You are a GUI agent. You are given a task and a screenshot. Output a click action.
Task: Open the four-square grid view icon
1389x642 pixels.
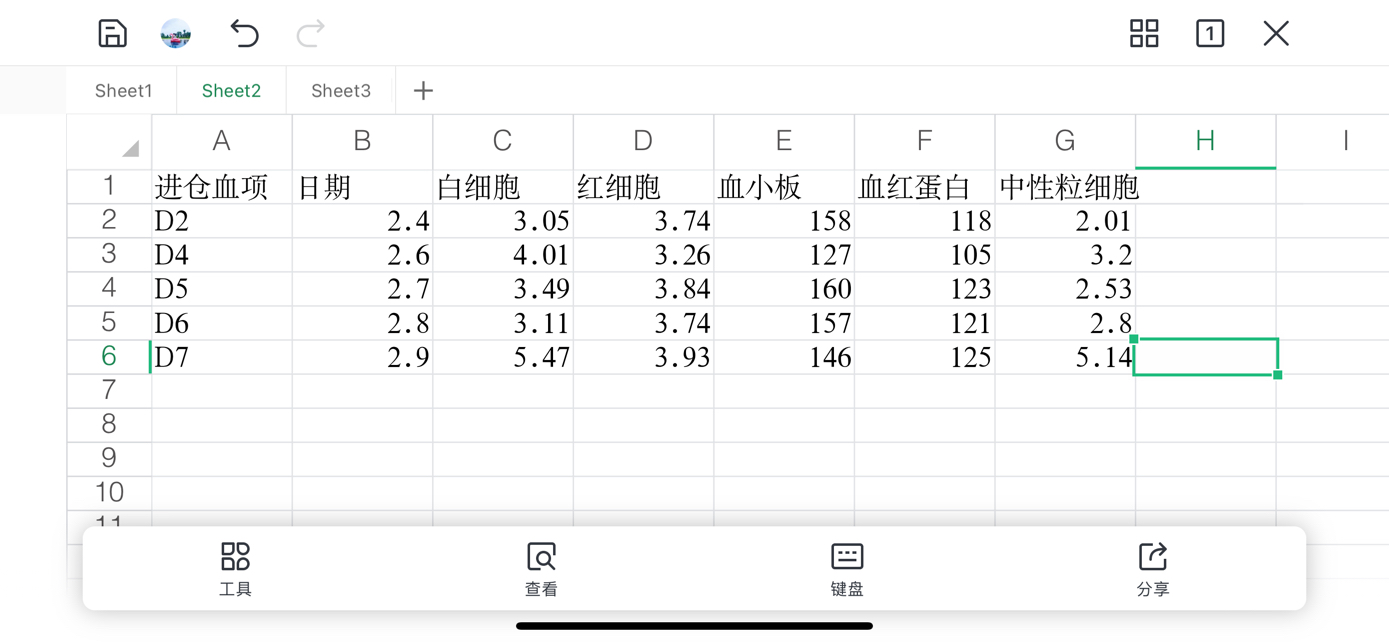1144,33
